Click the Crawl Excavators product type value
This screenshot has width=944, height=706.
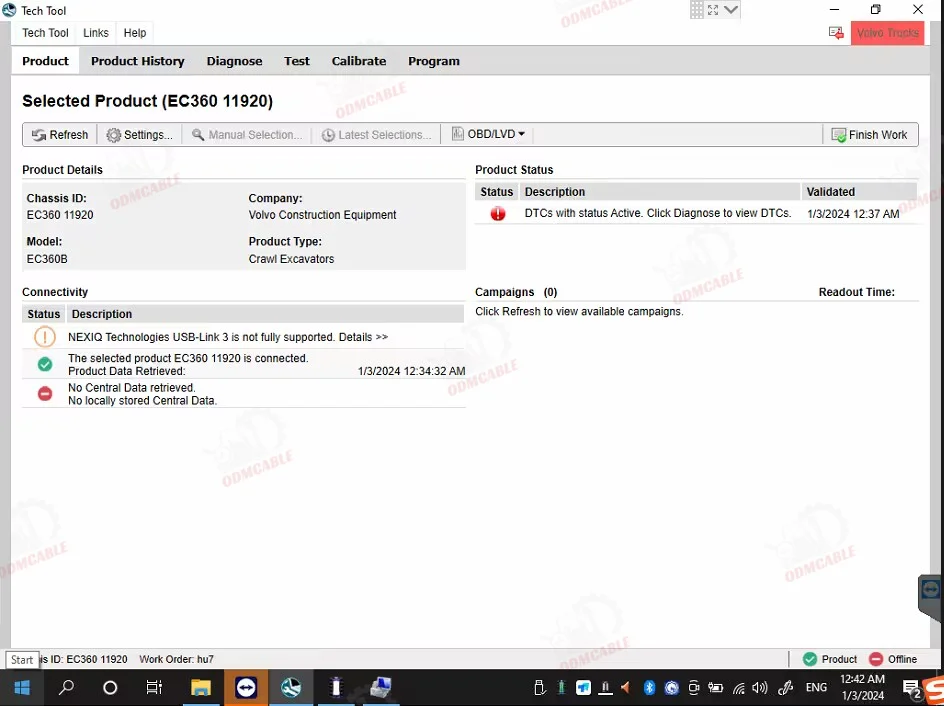coord(291,259)
